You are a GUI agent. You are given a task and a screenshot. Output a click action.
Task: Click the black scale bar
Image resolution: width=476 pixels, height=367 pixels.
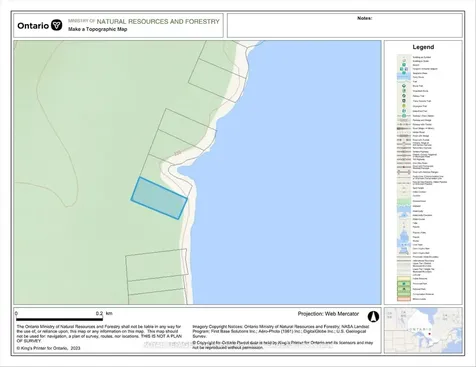(59, 319)
